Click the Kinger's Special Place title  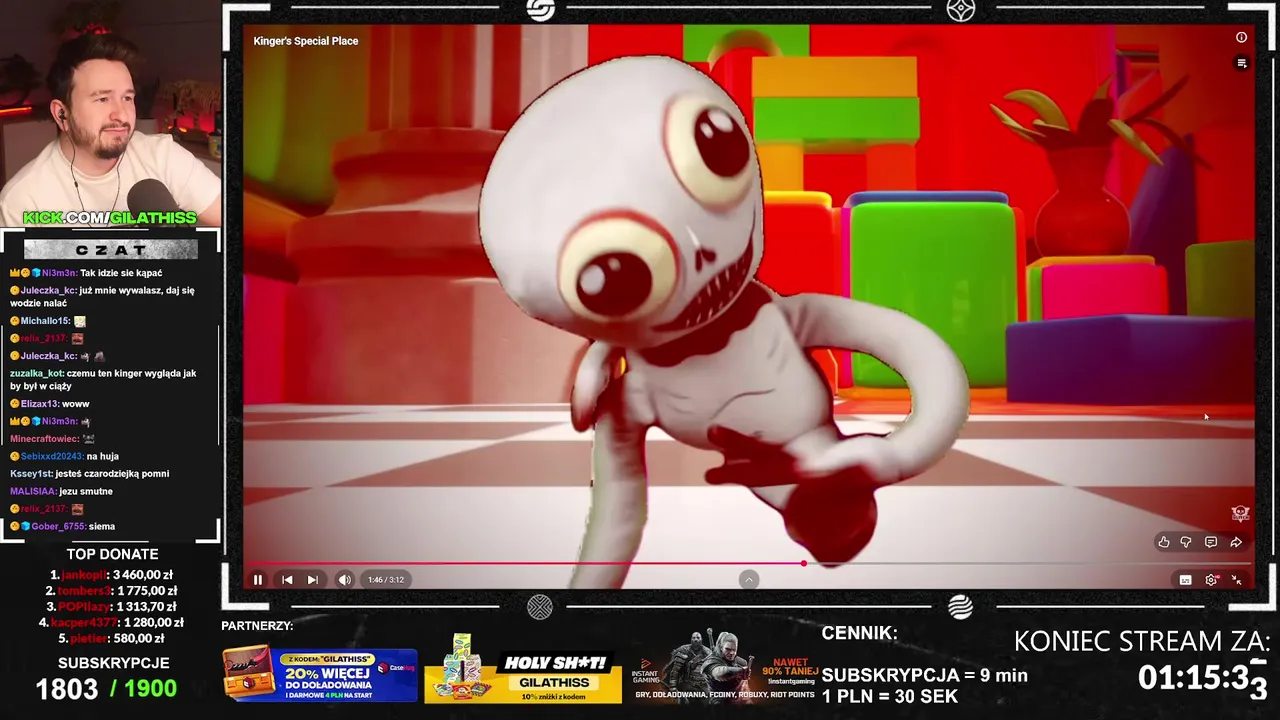click(x=306, y=41)
